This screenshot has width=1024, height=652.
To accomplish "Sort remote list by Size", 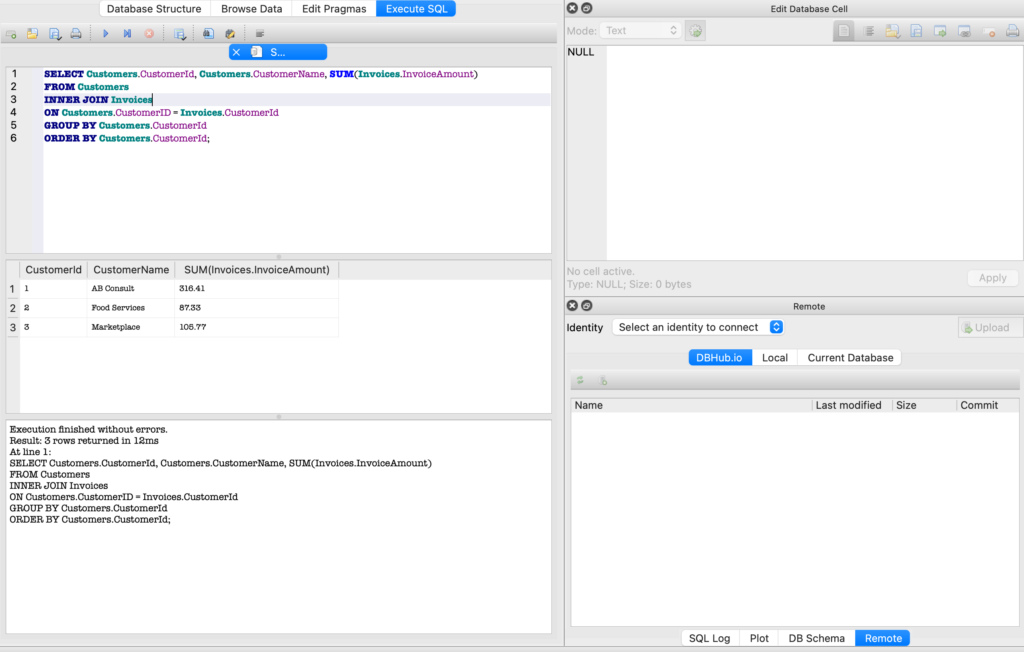I will point(923,406).
